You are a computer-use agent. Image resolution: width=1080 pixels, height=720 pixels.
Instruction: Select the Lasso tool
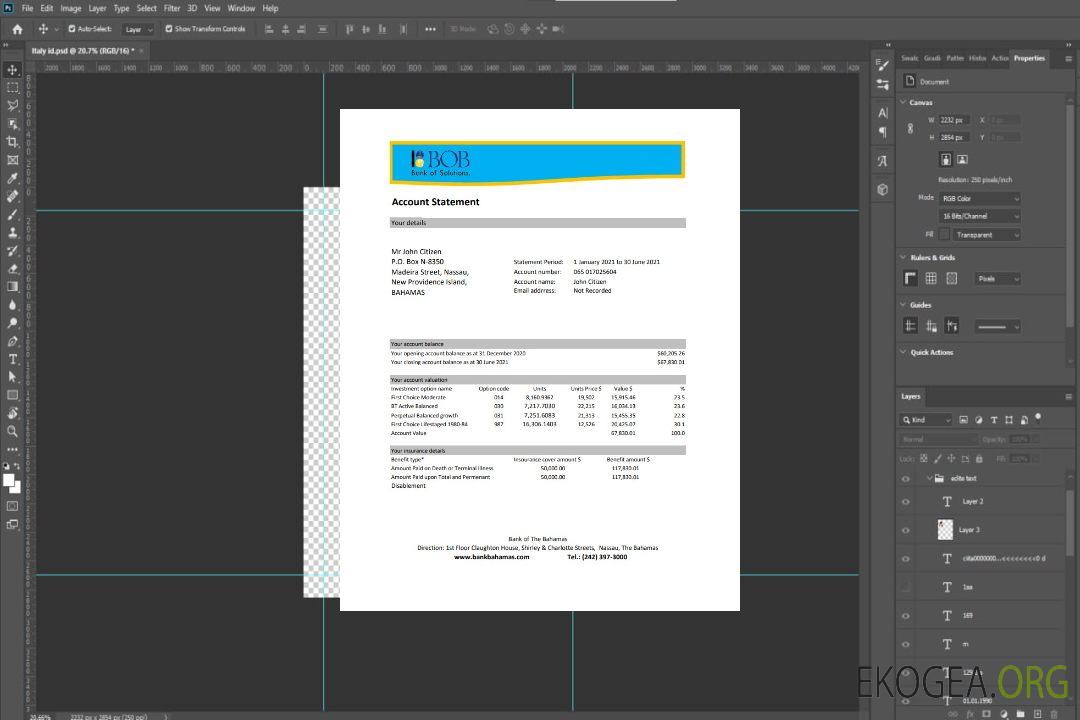coord(12,105)
